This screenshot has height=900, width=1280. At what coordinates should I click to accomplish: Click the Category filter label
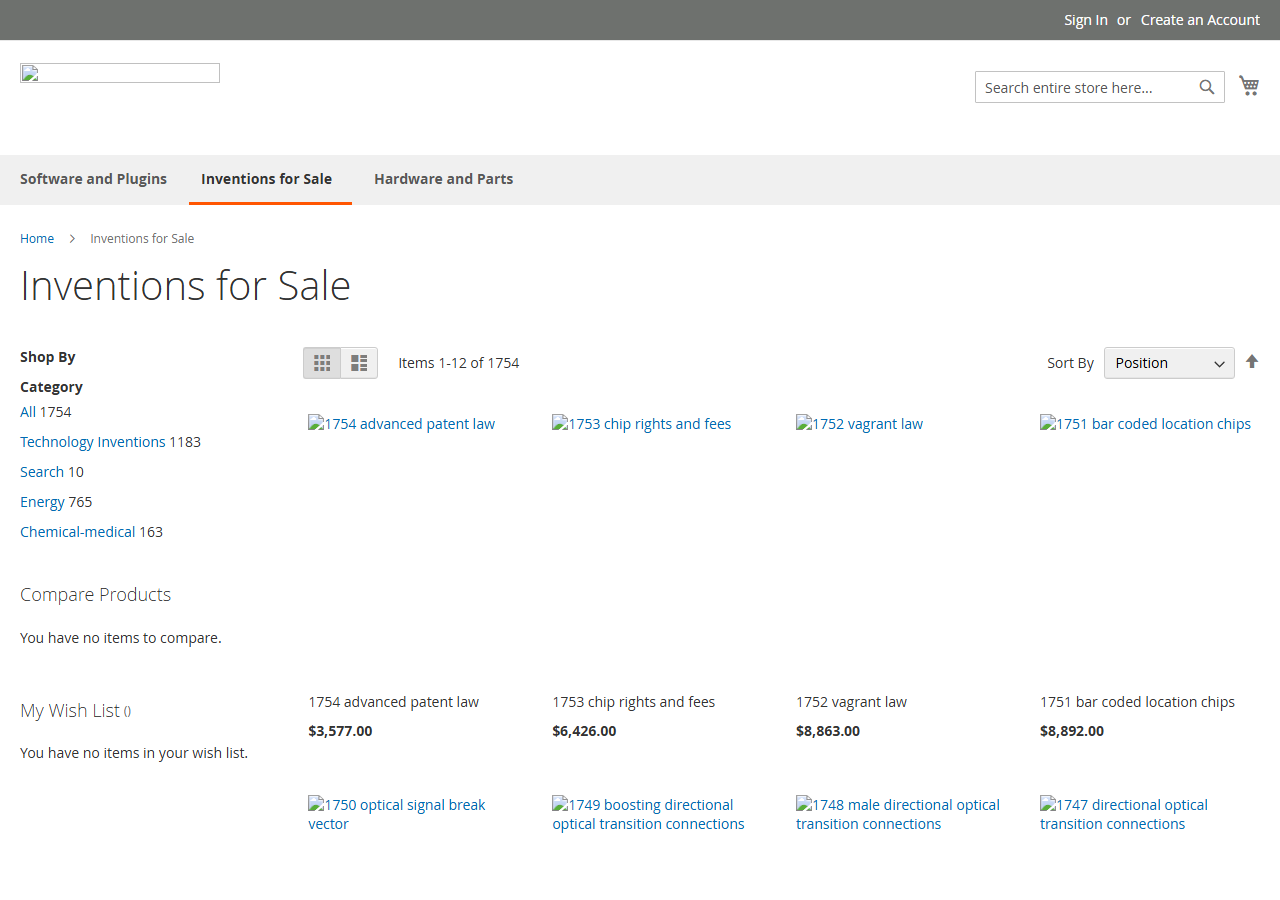51,387
